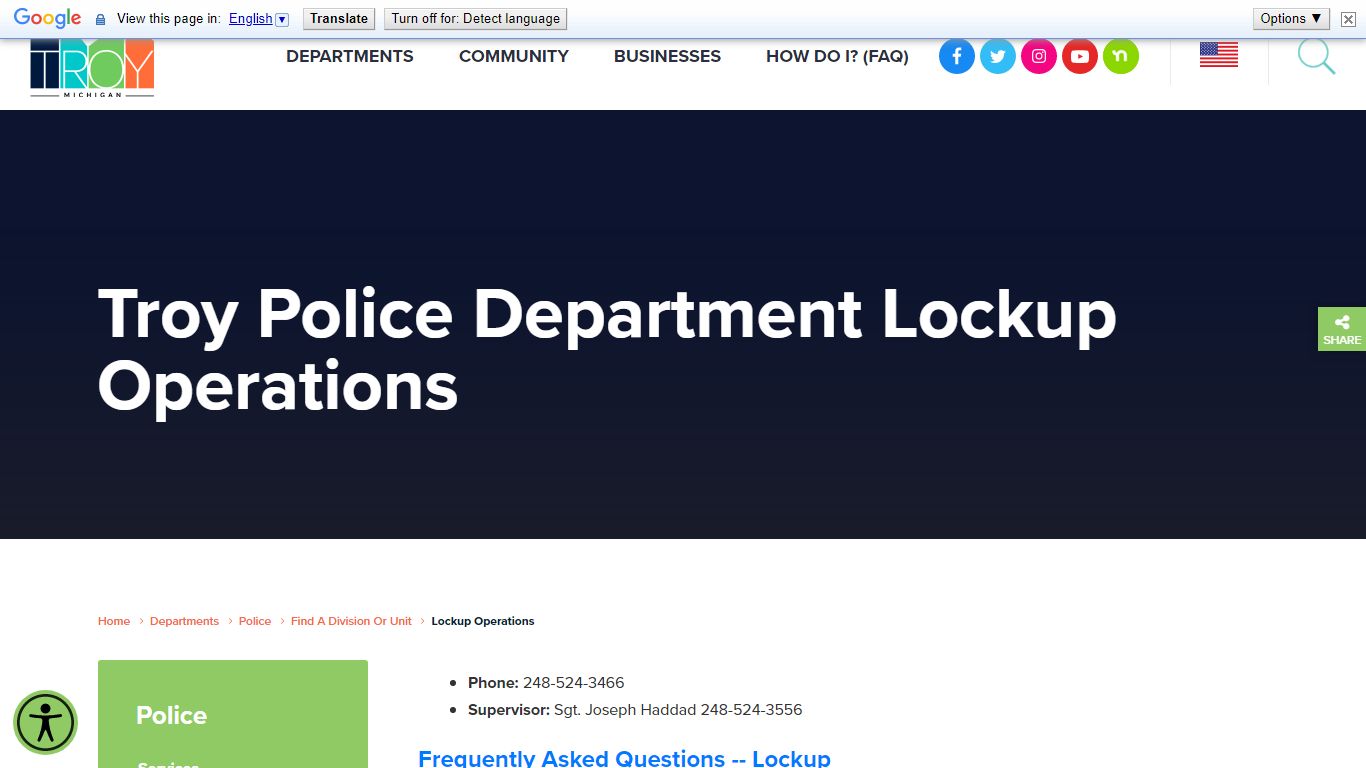1366x768 pixels.
Task: Open the accessibility options widget
Action: (45, 722)
